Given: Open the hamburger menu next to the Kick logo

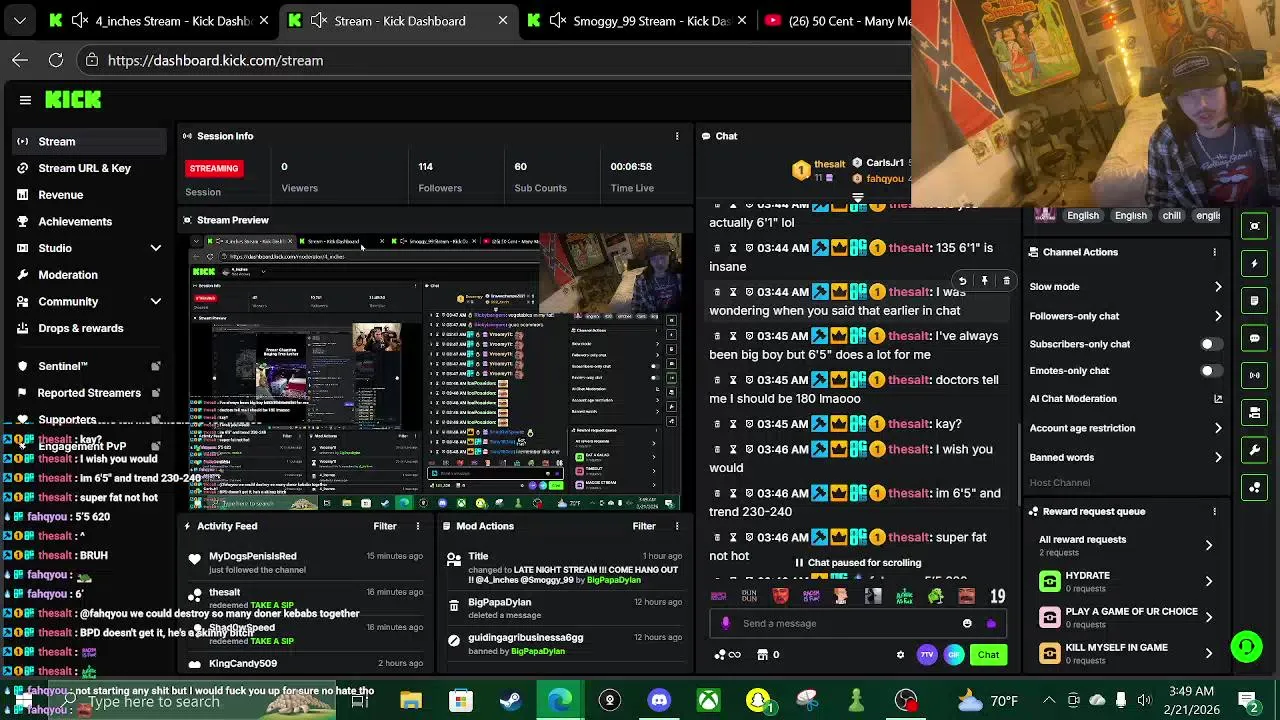Looking at the screenshot, I should point(25,100).
